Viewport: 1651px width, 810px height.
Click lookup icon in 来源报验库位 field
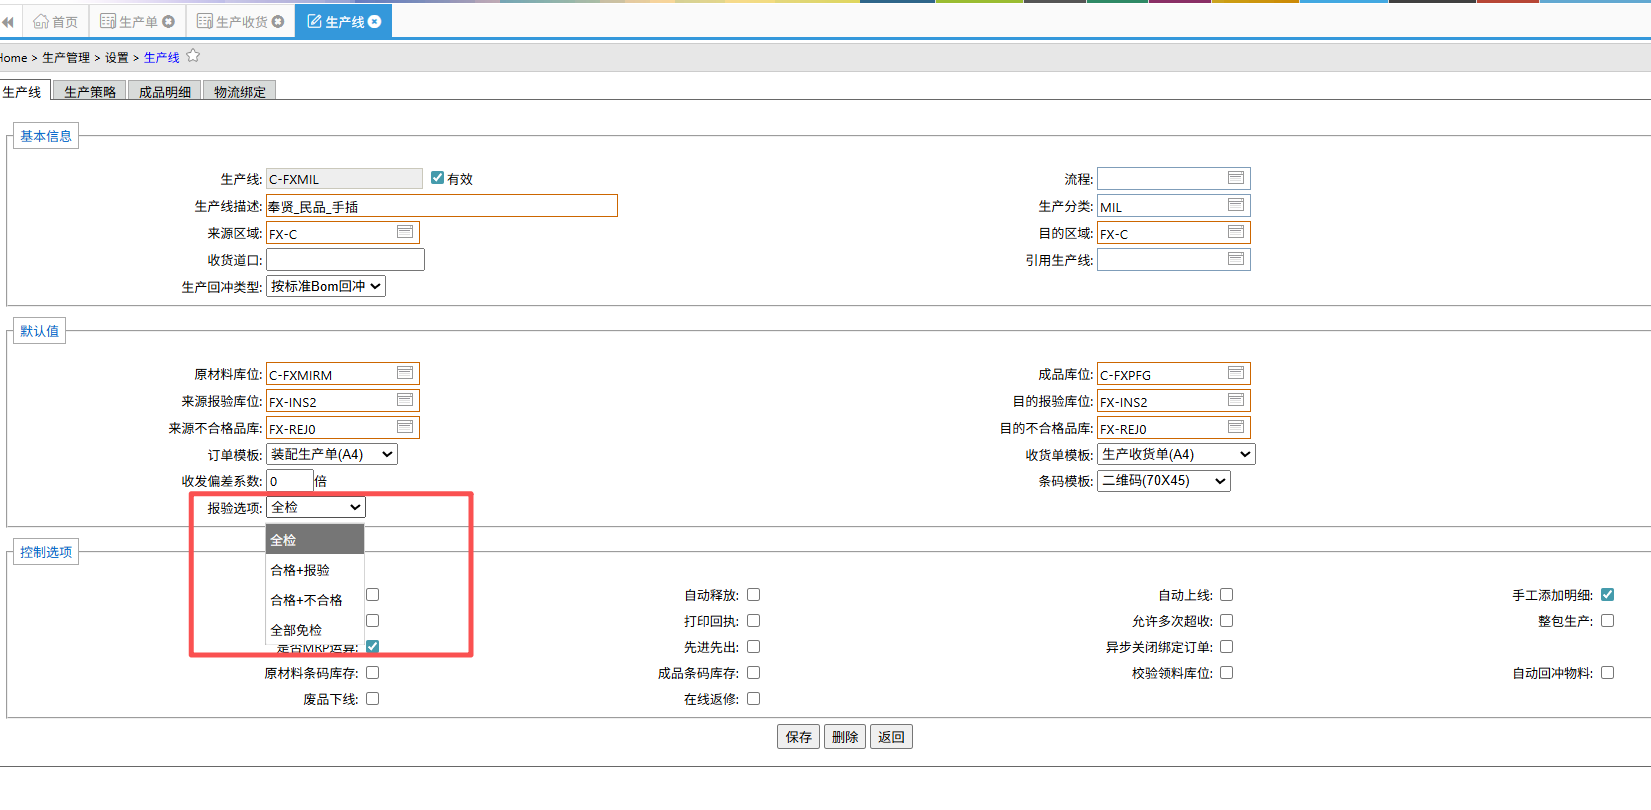(405, 400)
